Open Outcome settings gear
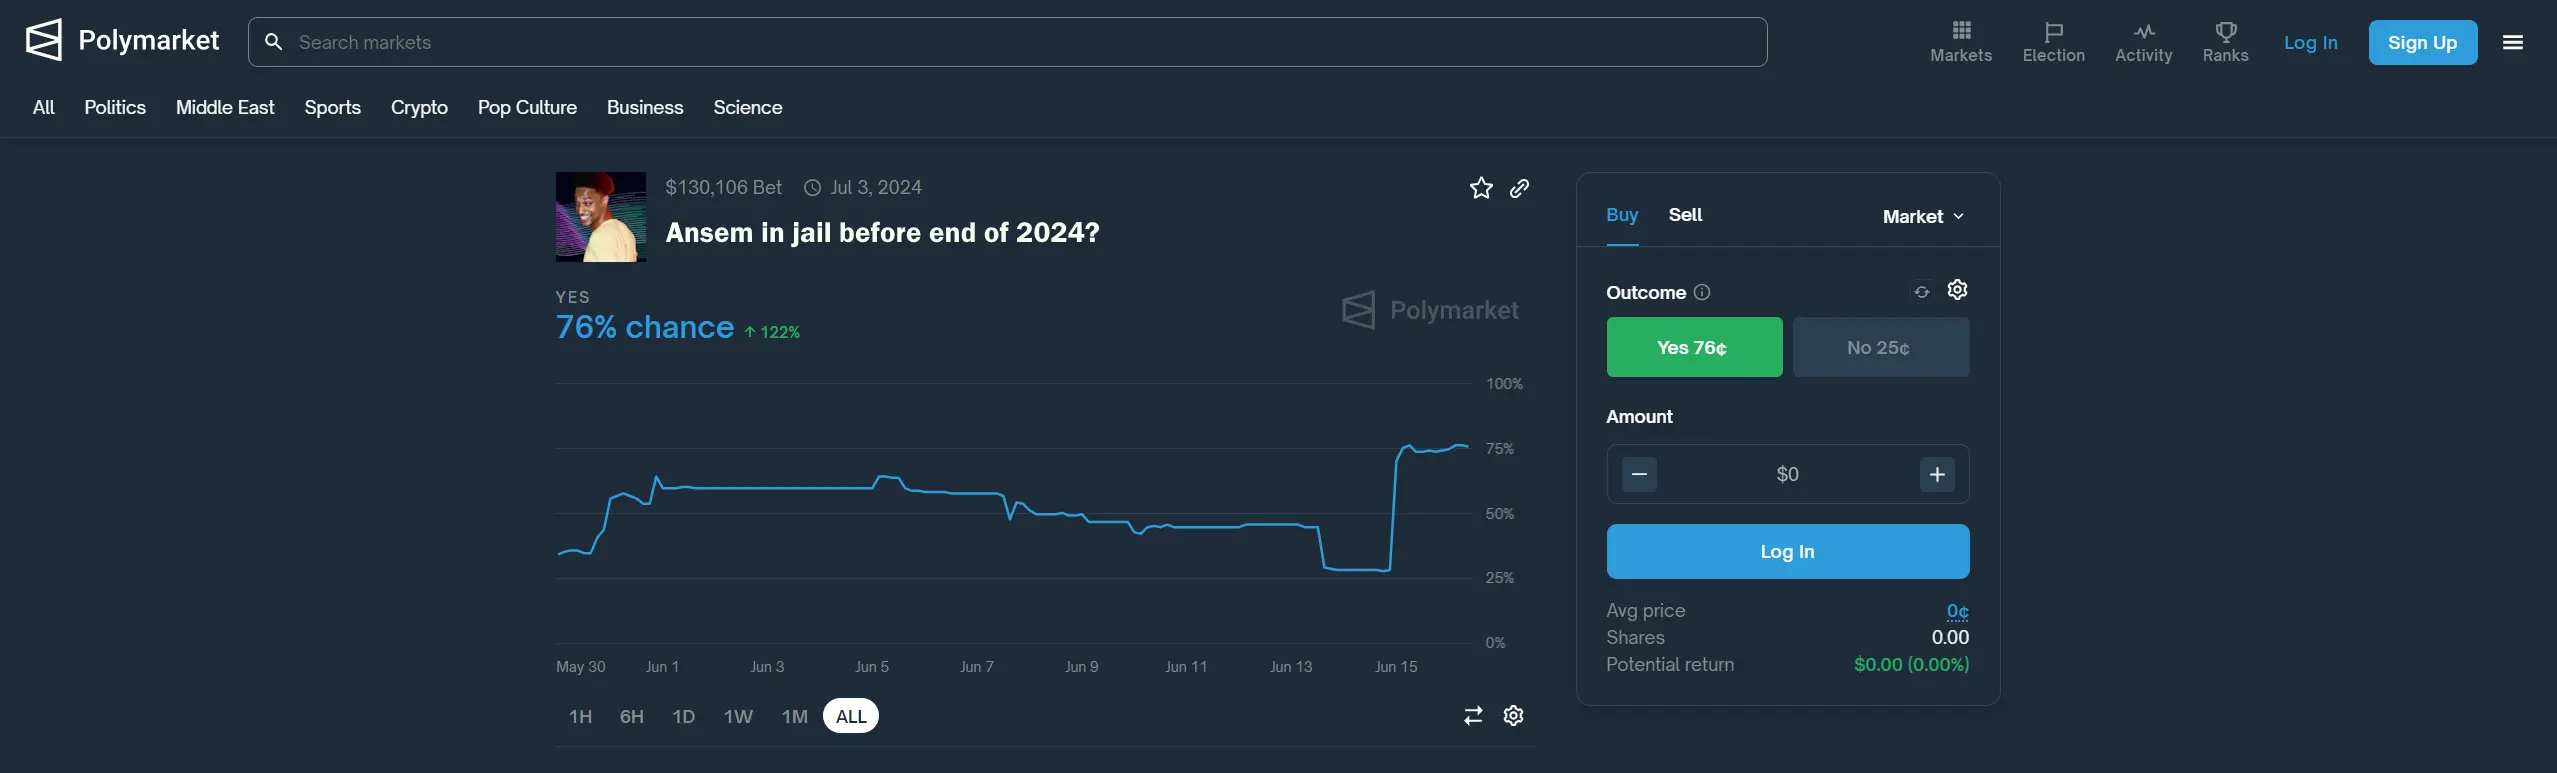This screenshot has width=2557, height=773. pos(1957,290)
